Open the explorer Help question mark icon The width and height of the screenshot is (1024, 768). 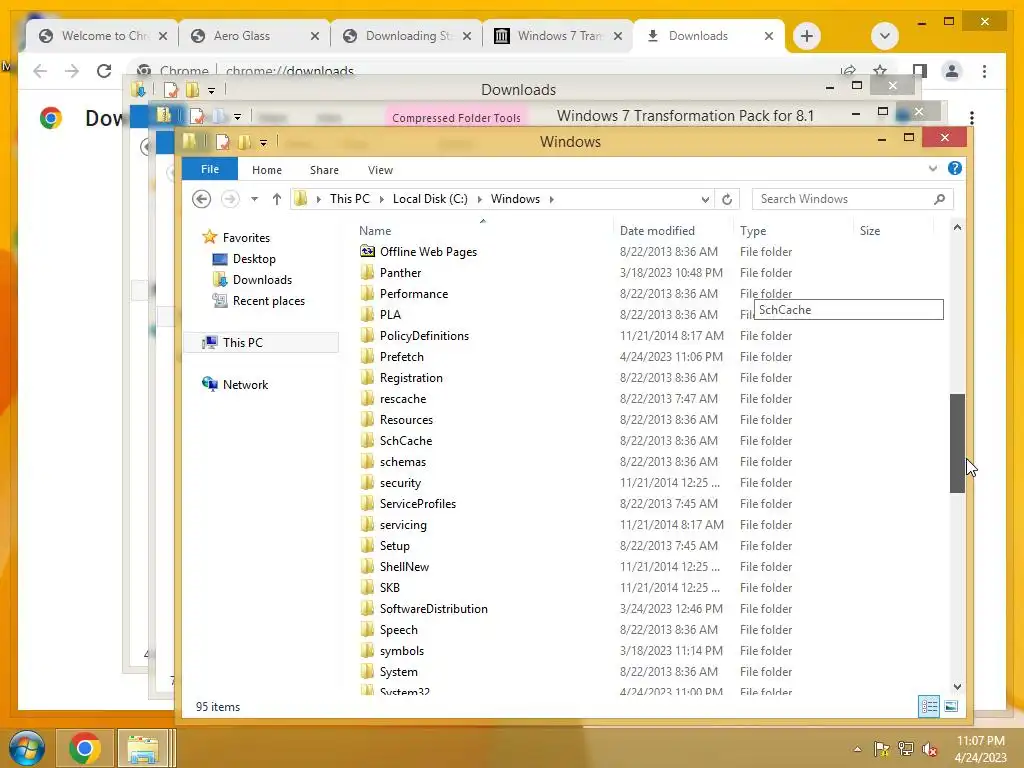tap(955, 168)
